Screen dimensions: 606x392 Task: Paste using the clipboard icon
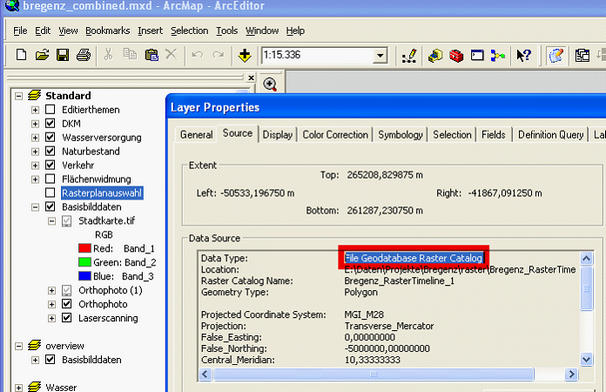pos(151,55)
